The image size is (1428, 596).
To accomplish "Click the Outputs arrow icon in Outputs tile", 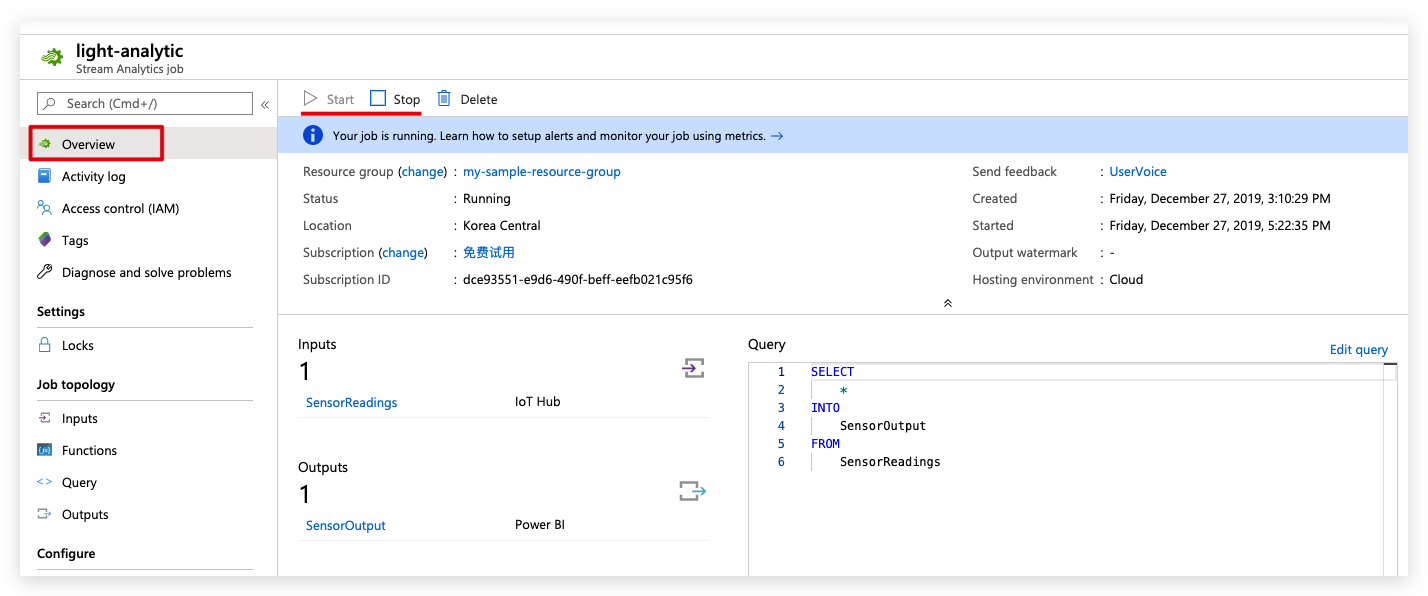I will pyautogui.click(x=692, y=491).
